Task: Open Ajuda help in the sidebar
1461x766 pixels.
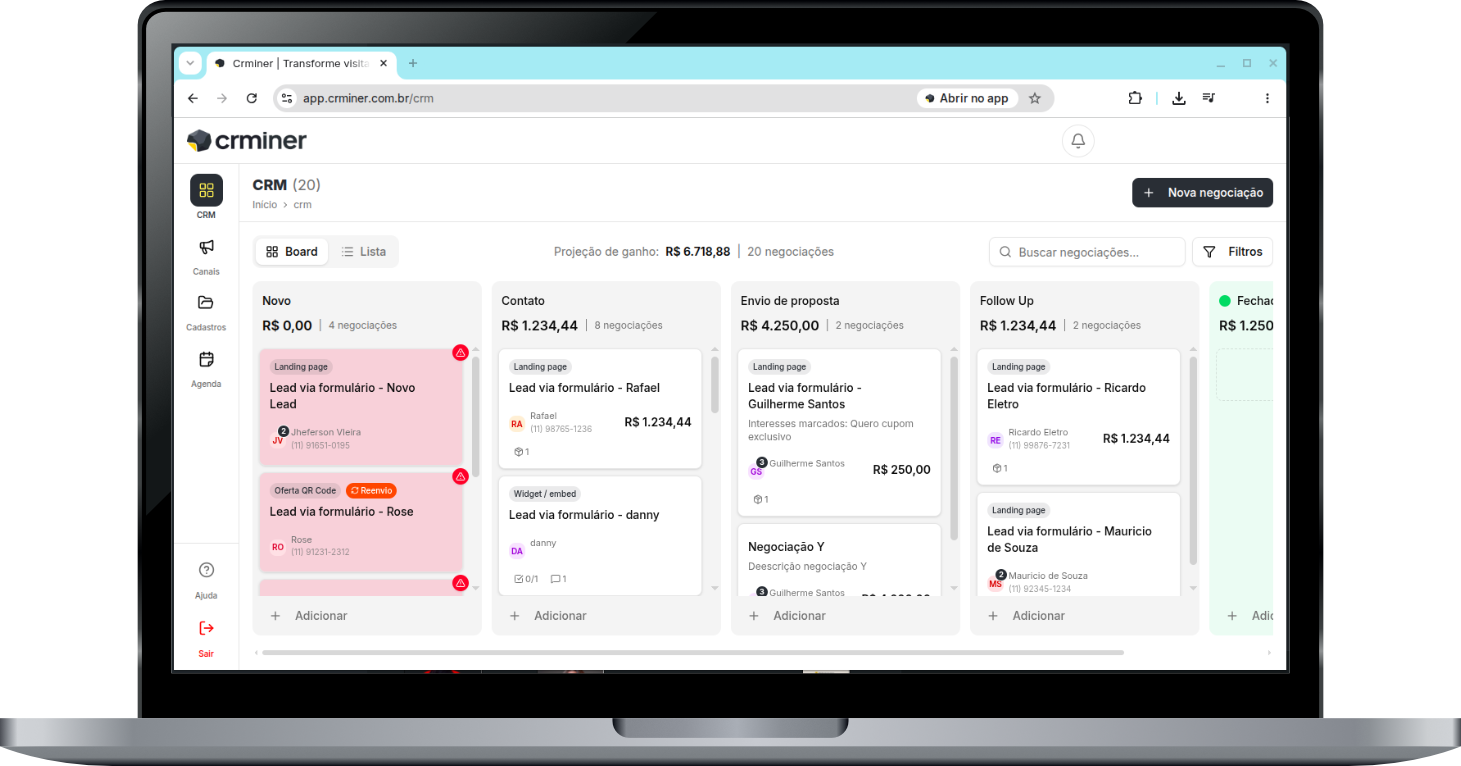Action: [206, 580]
